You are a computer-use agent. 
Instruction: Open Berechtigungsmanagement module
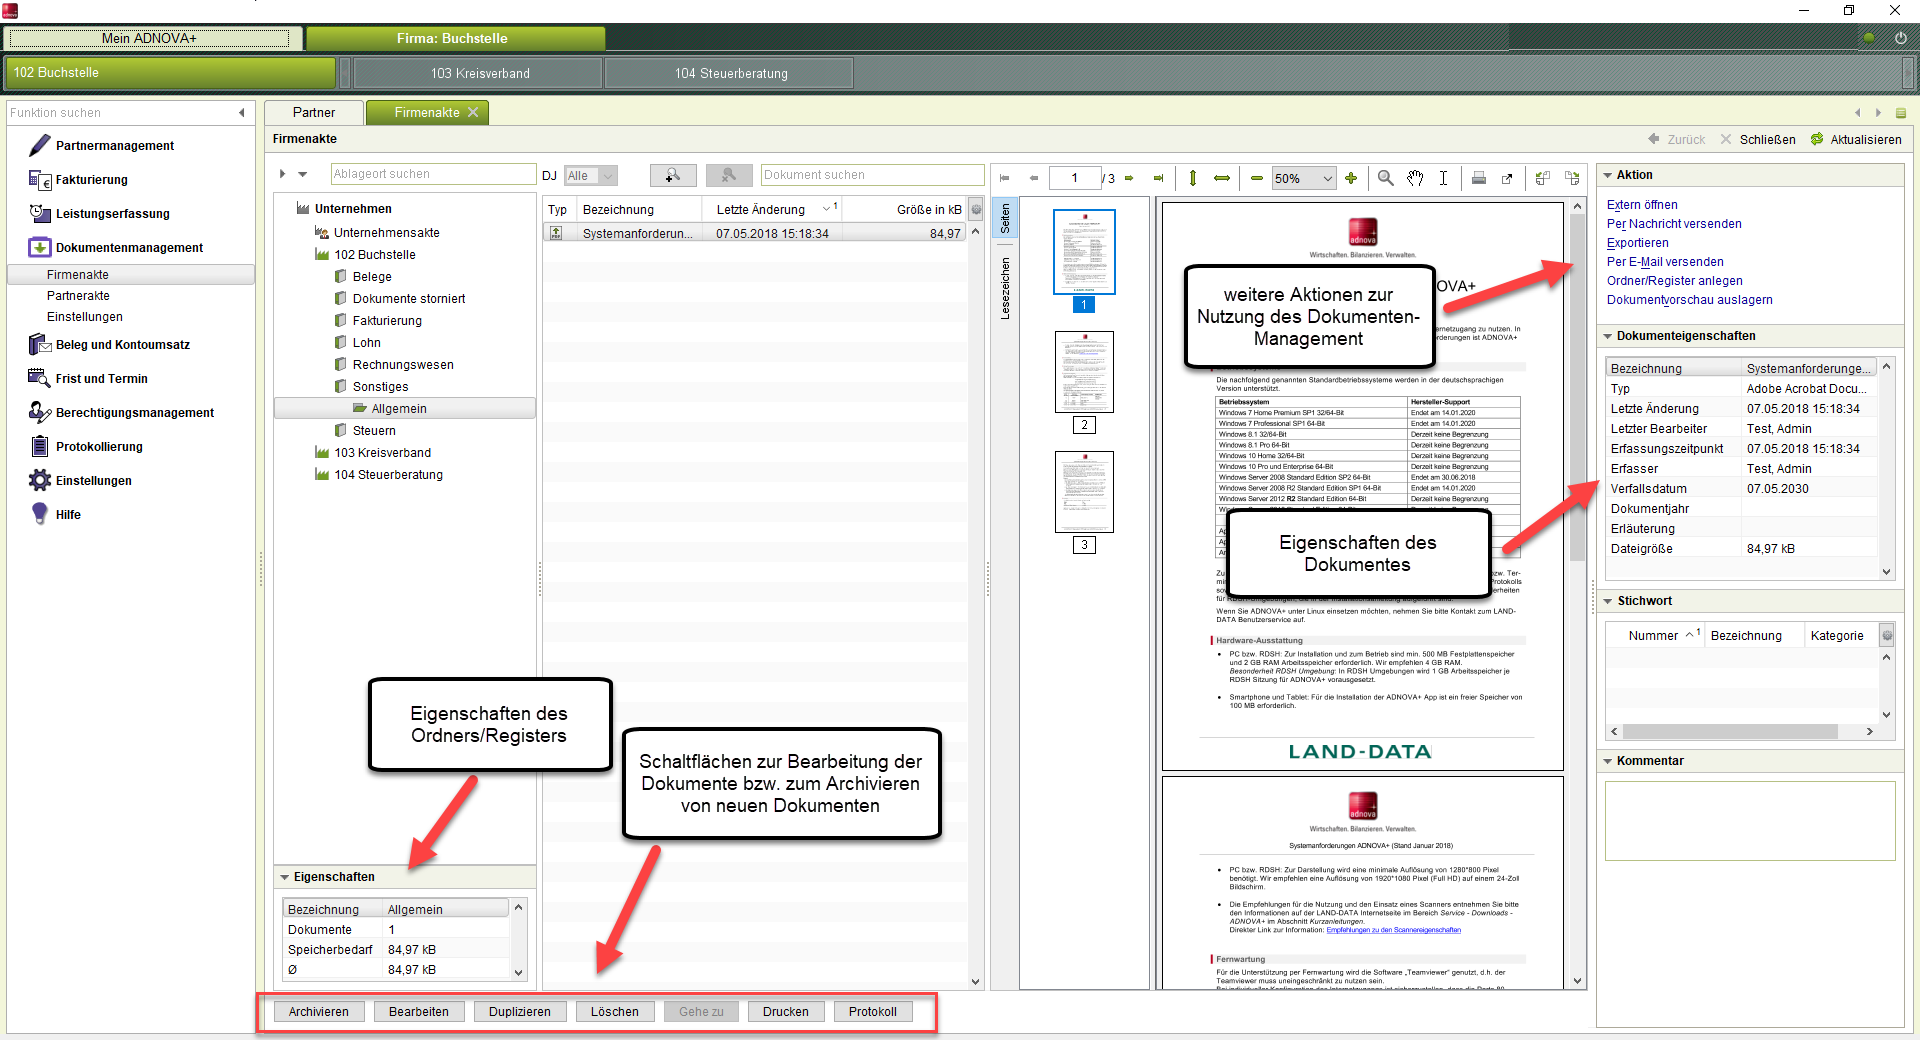click(135, 413)
